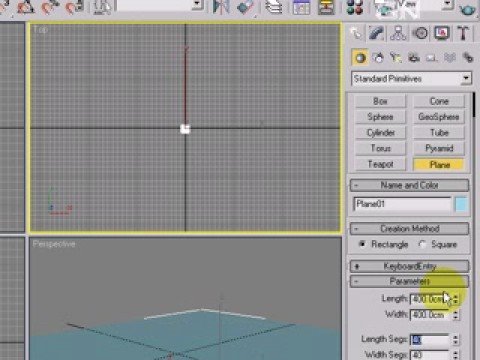
Task: Select the Square creation method
Action: (422, 244)
